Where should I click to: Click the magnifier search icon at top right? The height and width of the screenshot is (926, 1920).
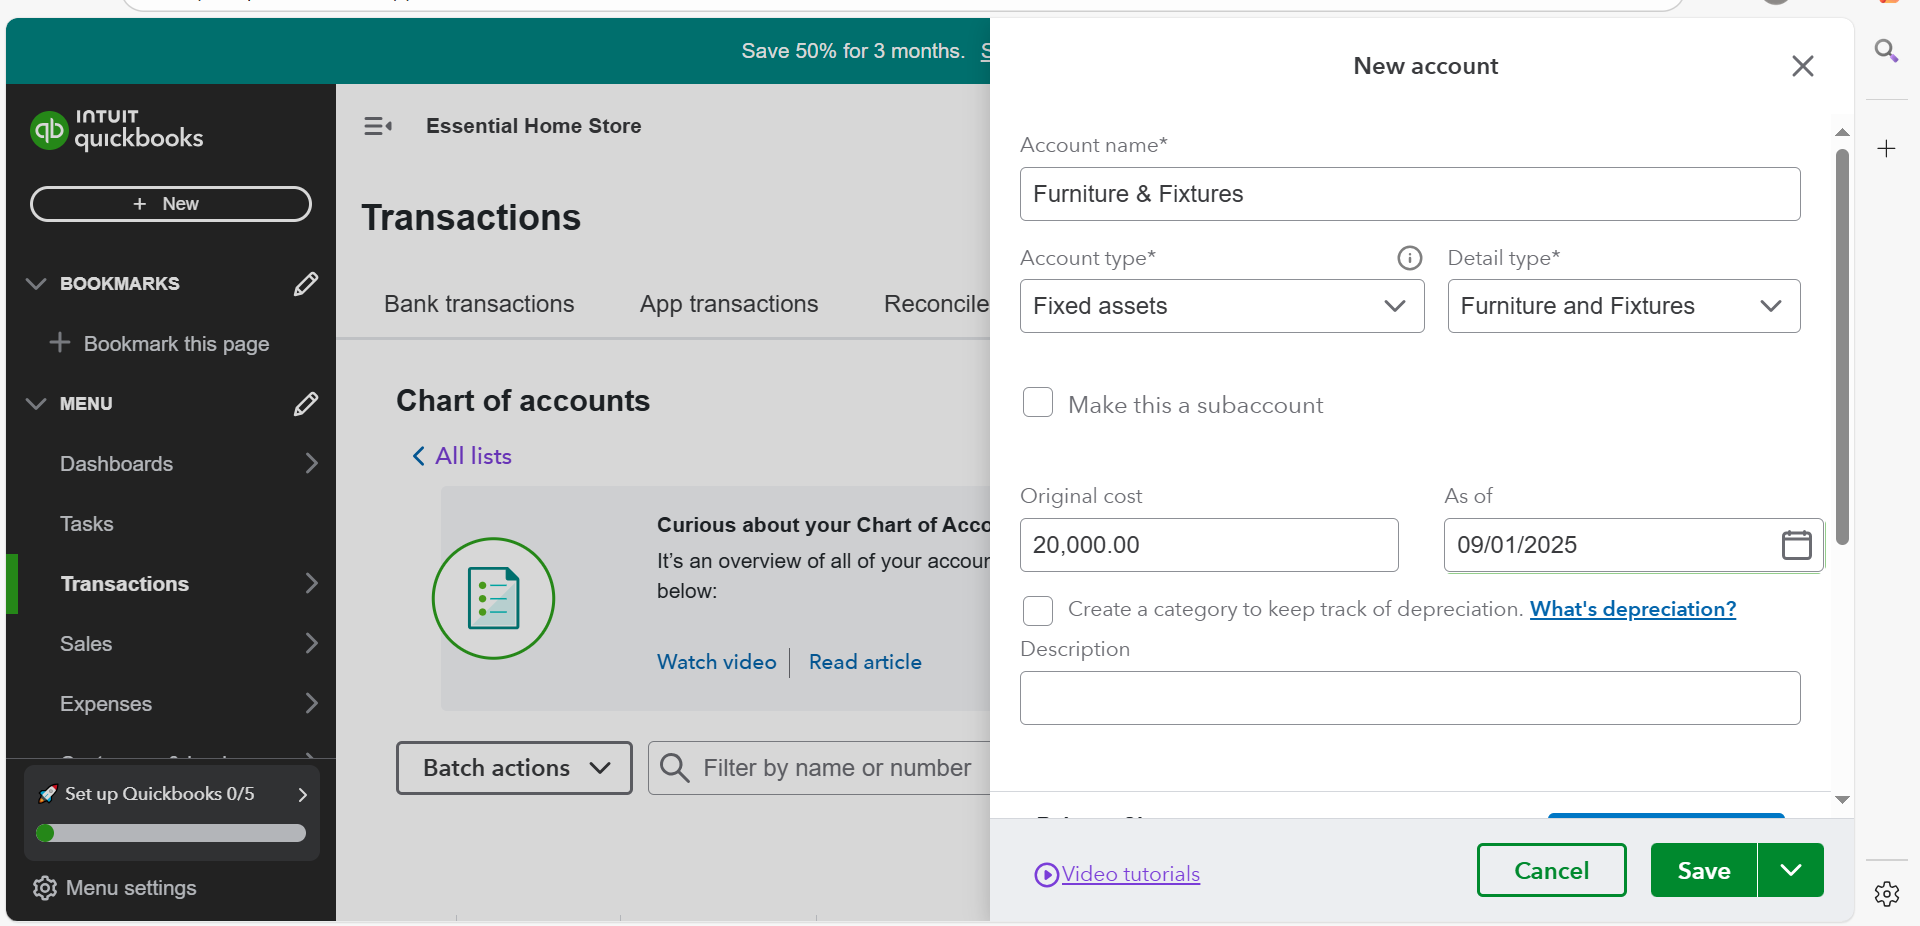tap(1886, 51)
